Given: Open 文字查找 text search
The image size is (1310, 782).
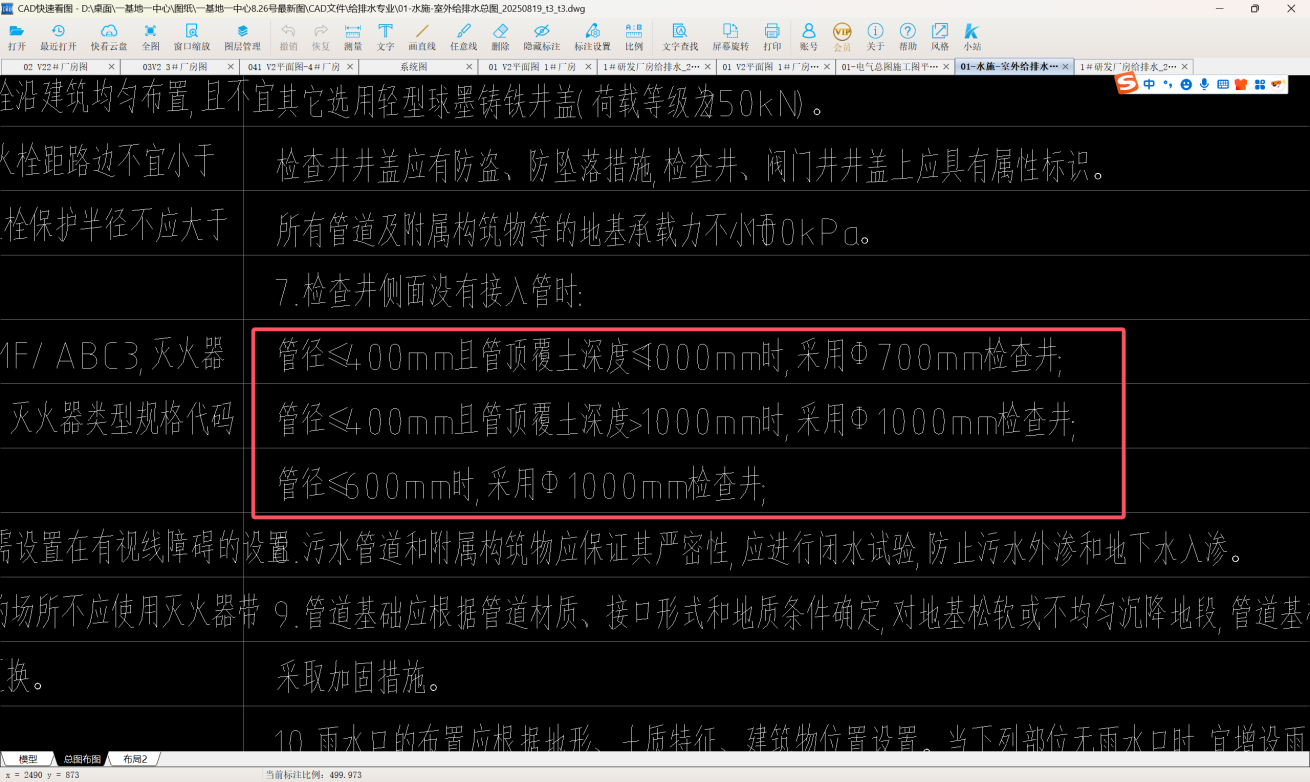Looking at the screenshot, I should tap(680, 37).
